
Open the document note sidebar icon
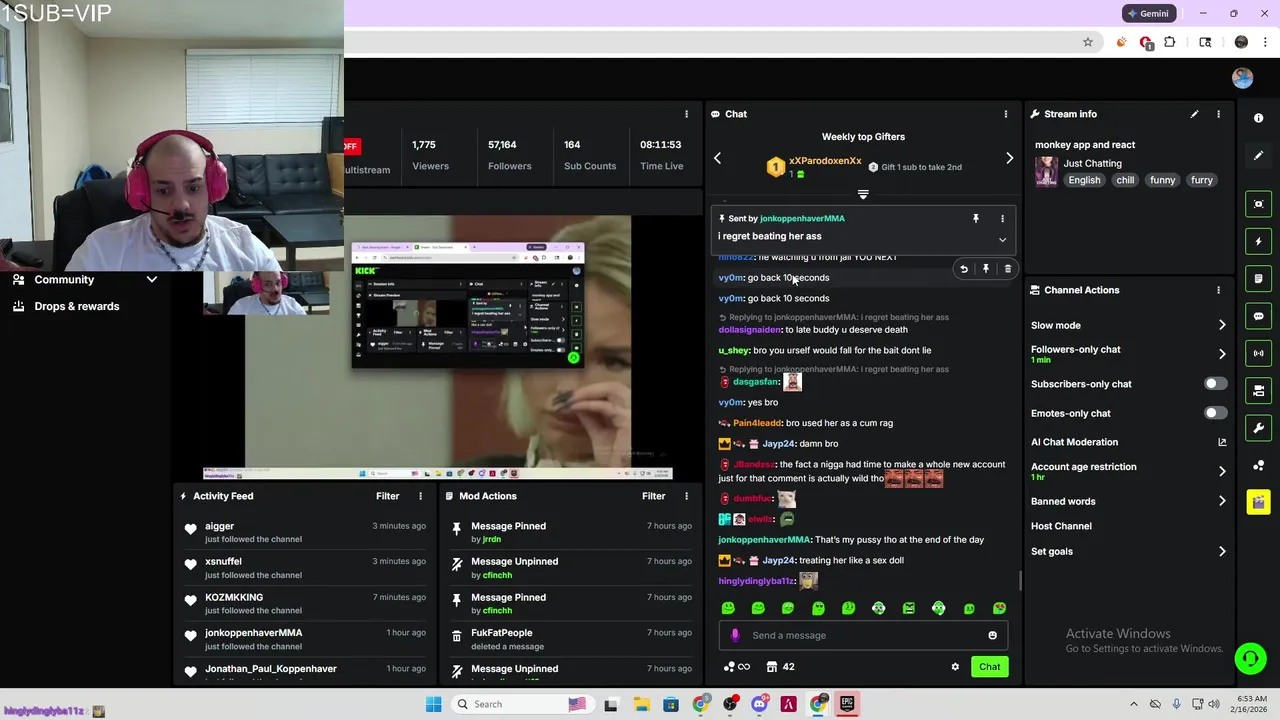[1258, 278]
